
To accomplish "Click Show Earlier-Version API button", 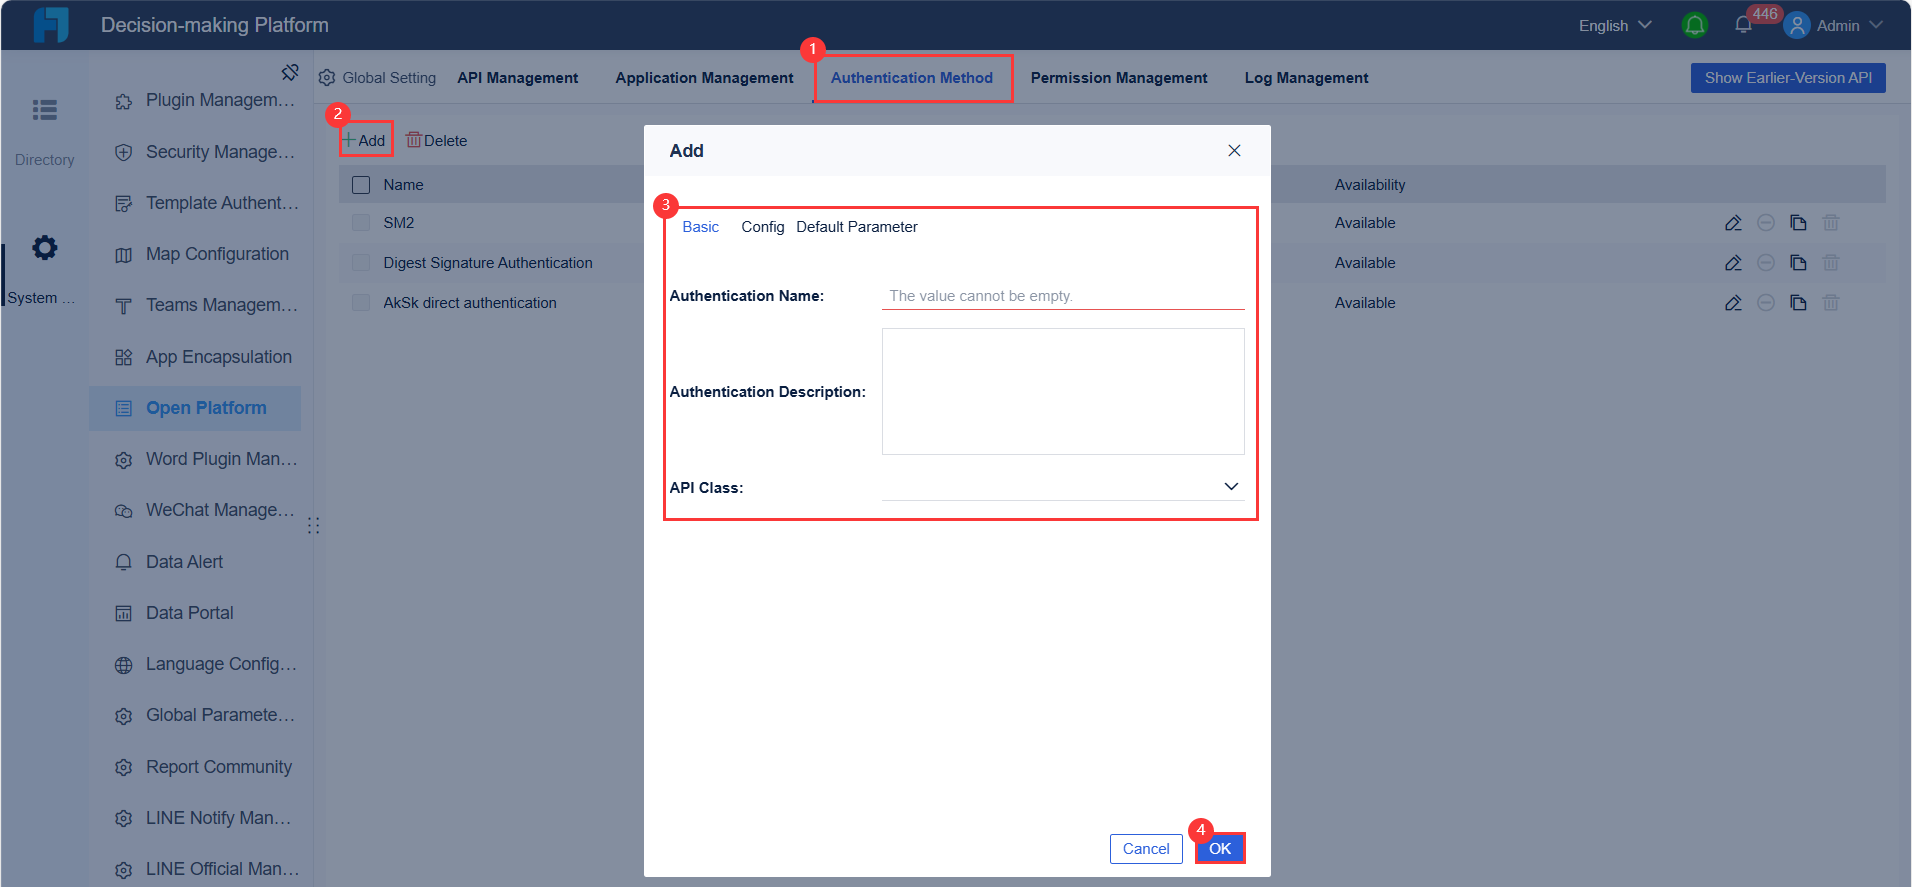I will 1788,78.
